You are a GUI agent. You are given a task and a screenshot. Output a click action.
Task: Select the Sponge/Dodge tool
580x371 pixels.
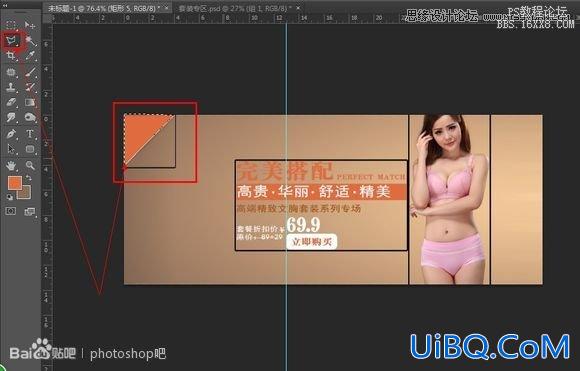[x=30, y=118]
